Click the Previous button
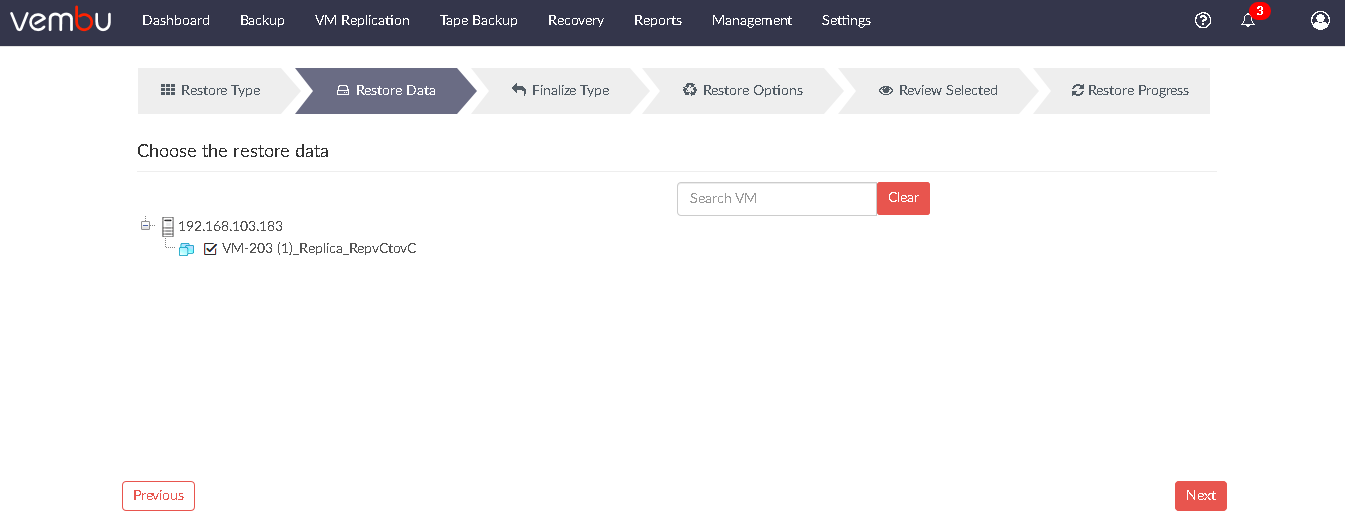The width and height of the screenshot is (1345, 529). click(x=158, y=496)
